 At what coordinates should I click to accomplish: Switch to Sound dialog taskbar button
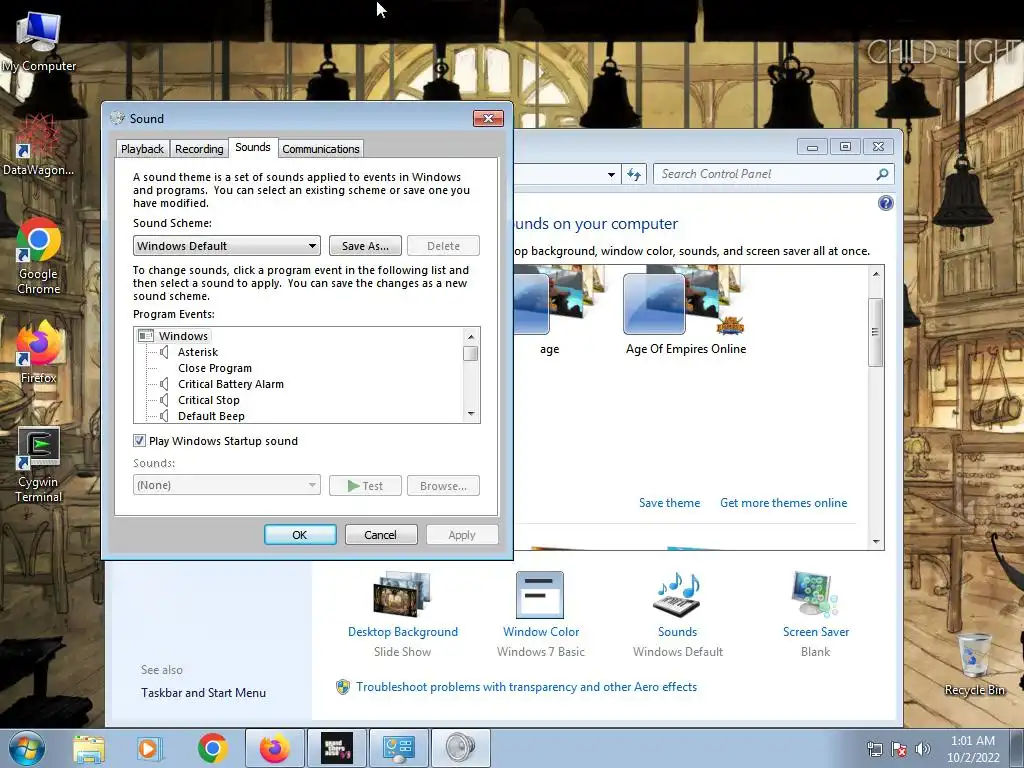tap(461, 748)
